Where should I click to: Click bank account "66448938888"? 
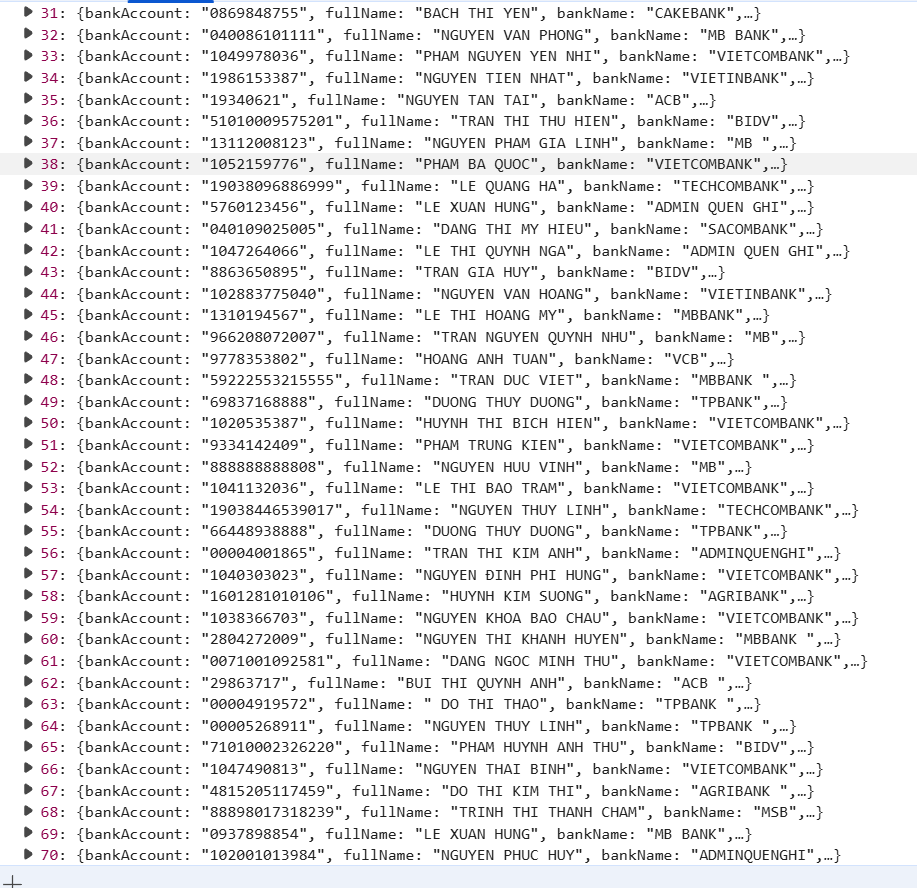(258, 532)
